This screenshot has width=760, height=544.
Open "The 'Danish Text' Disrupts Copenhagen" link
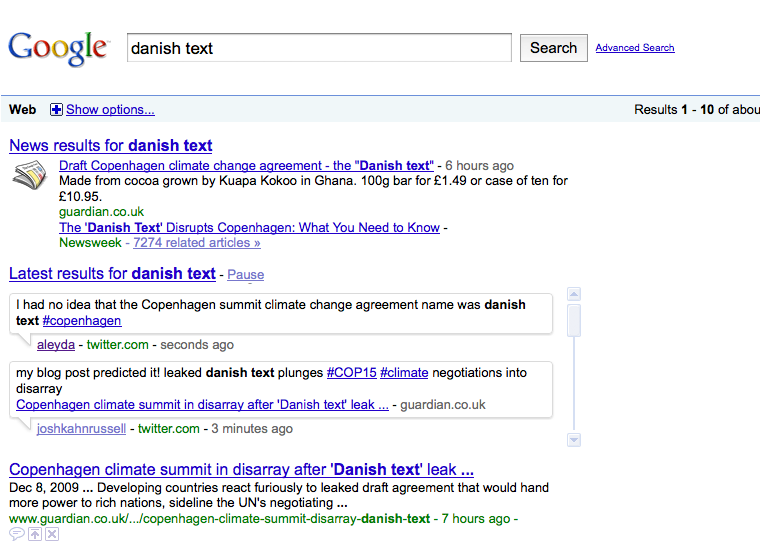pos(249,227)
